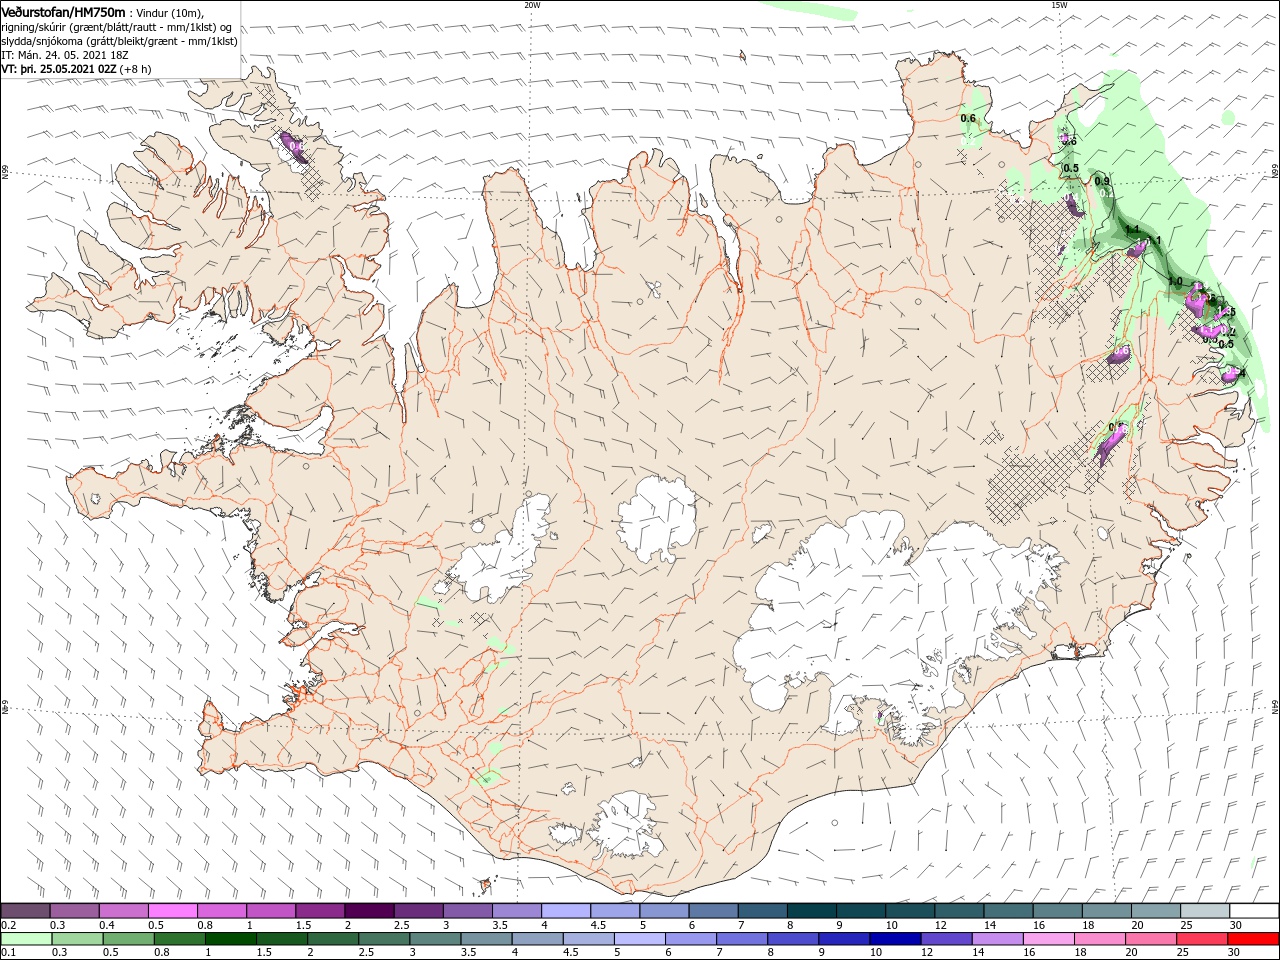Pick the medium green 0.5 swatch in the lower legend
Screen dimensions: 1280x960
coord(128,939)
